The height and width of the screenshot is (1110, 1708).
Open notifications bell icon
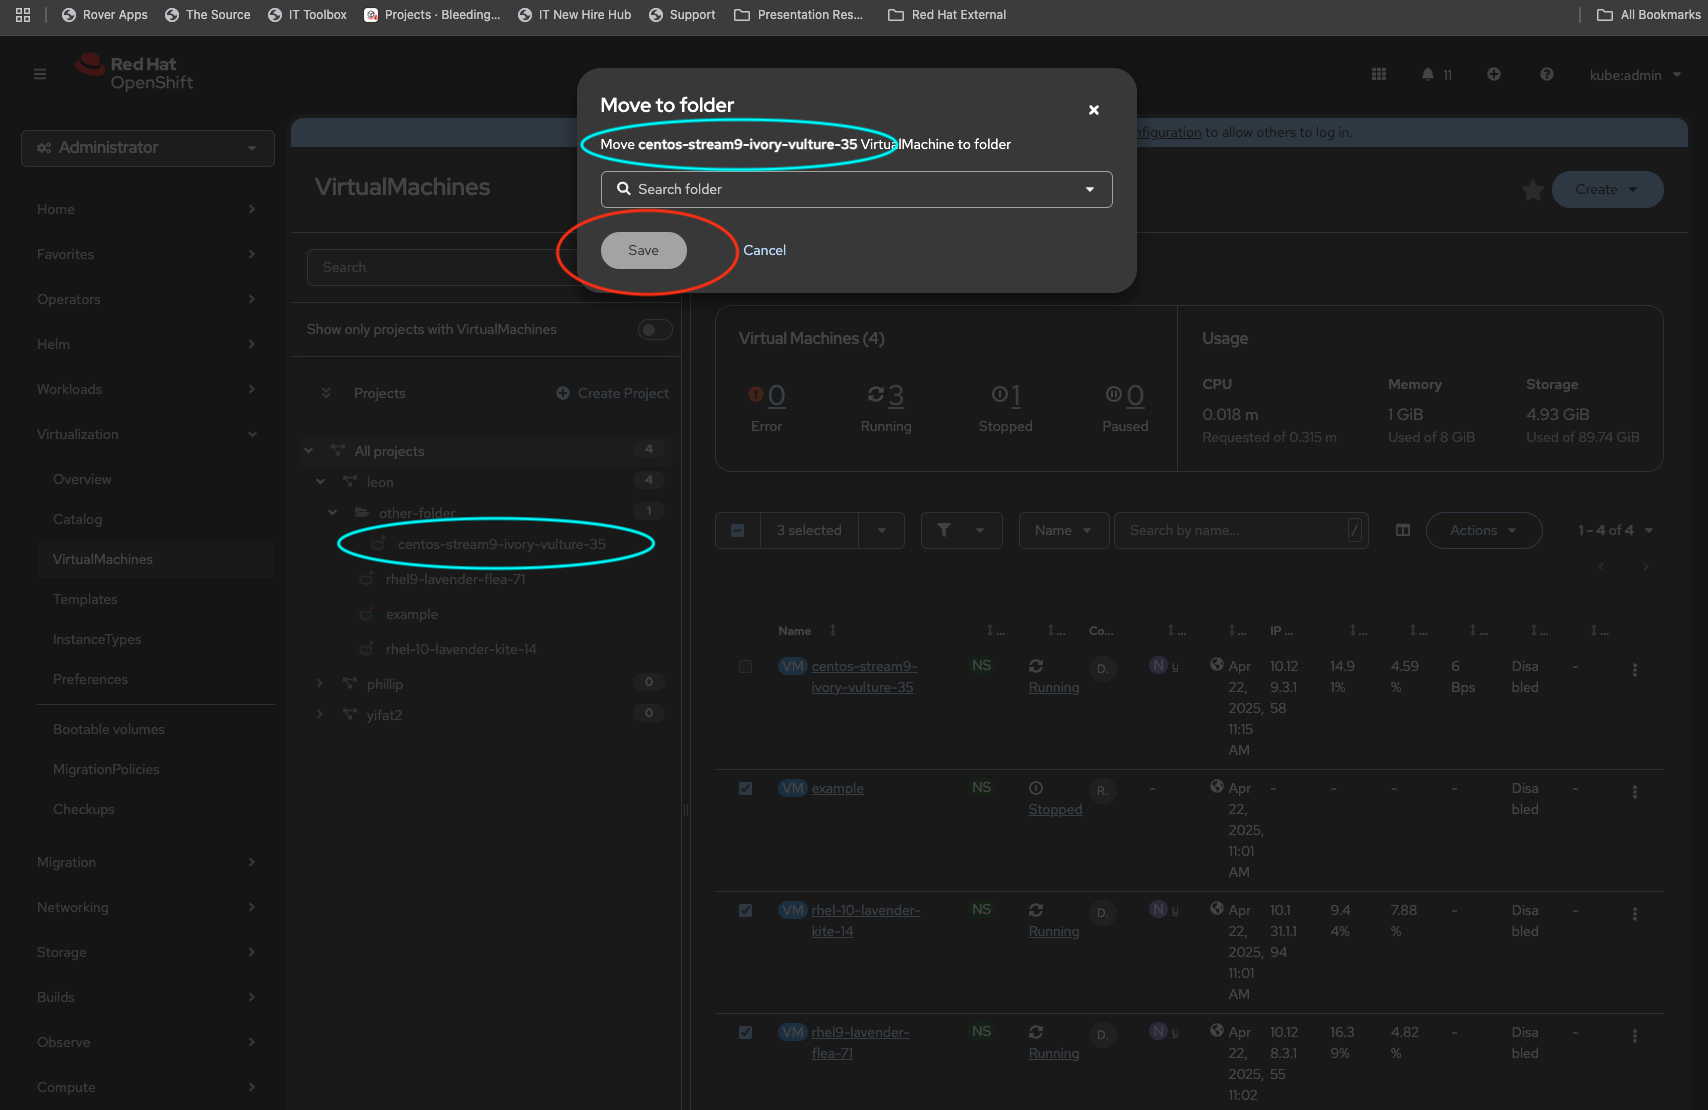coord(1428,74)
